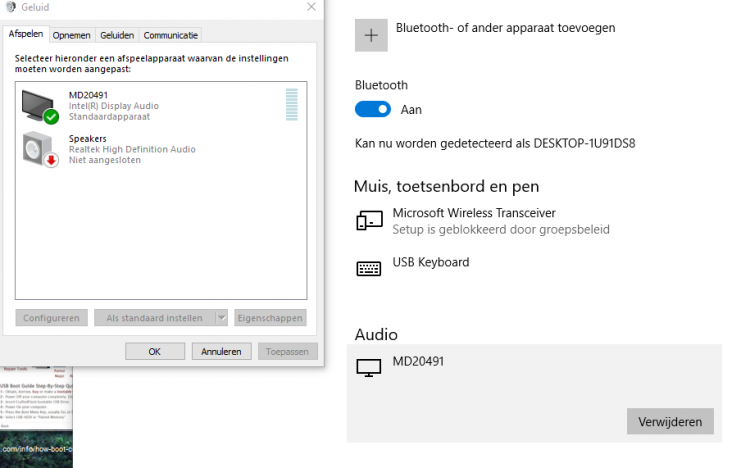This screenshot has width=750, height=468.
Task: Click the plus icon to add Bluetooth device
Action: click(x=371, y=35)
